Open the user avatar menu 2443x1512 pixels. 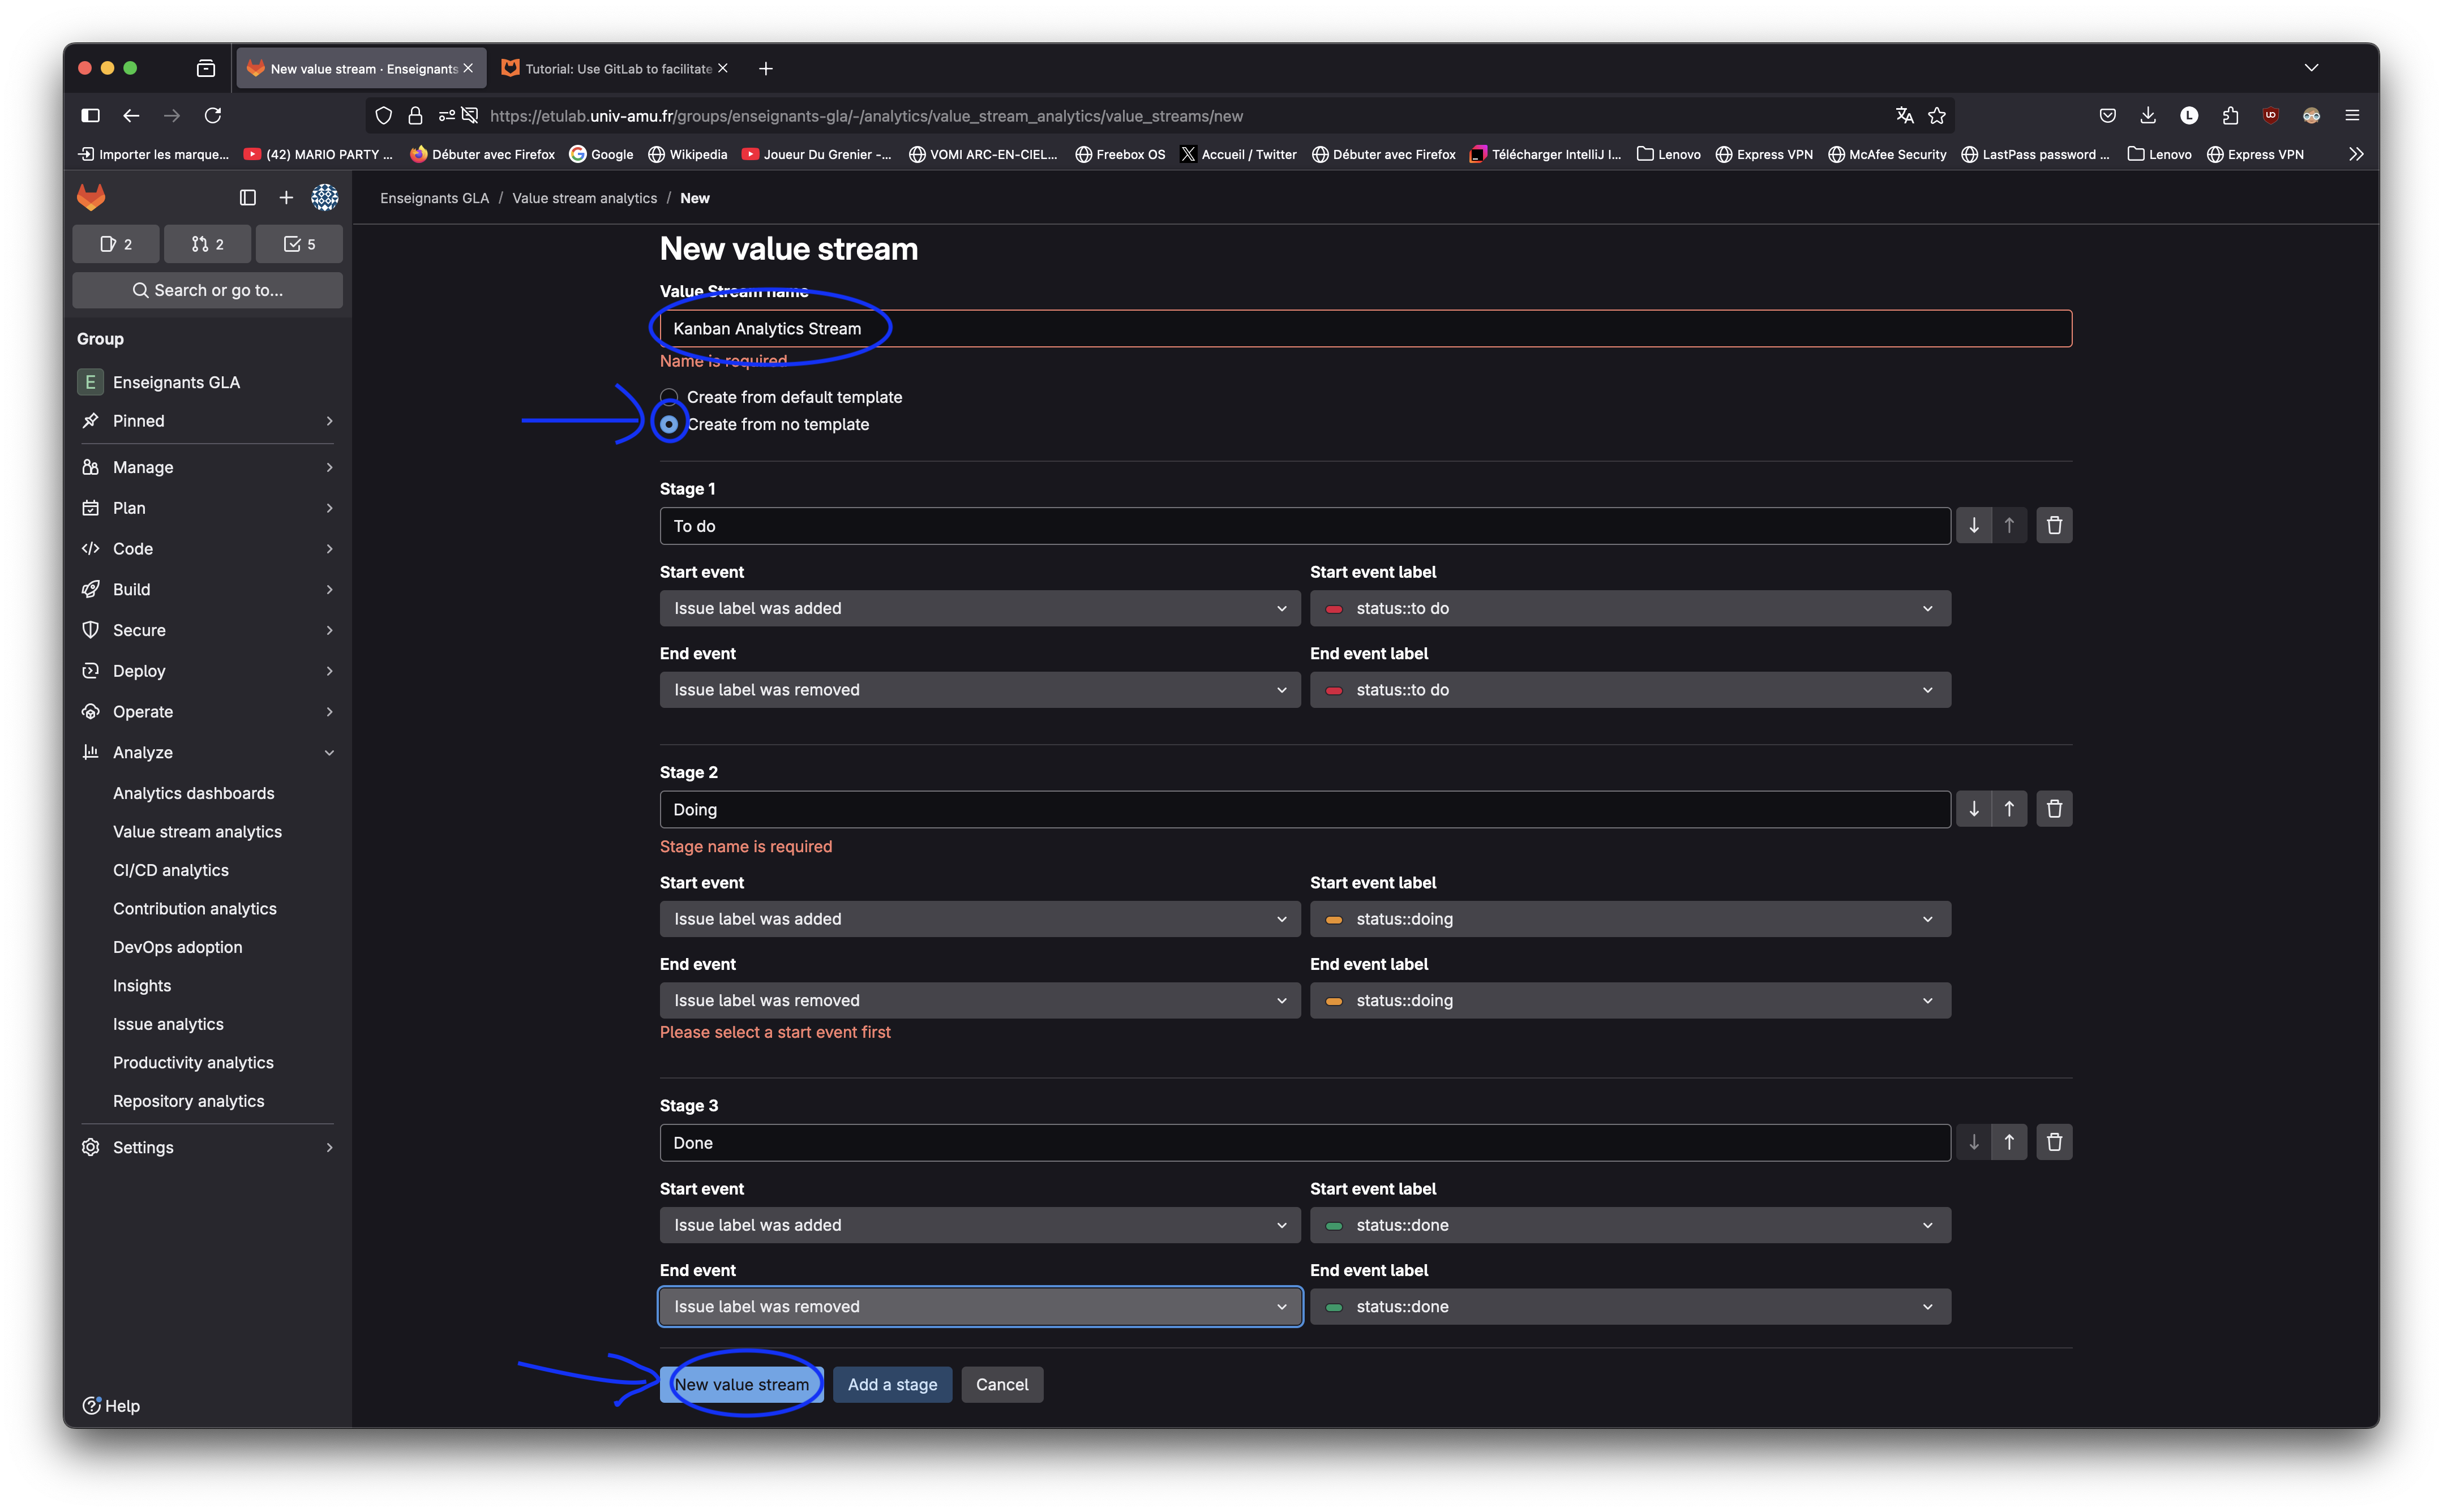click(x=325, y=198)
